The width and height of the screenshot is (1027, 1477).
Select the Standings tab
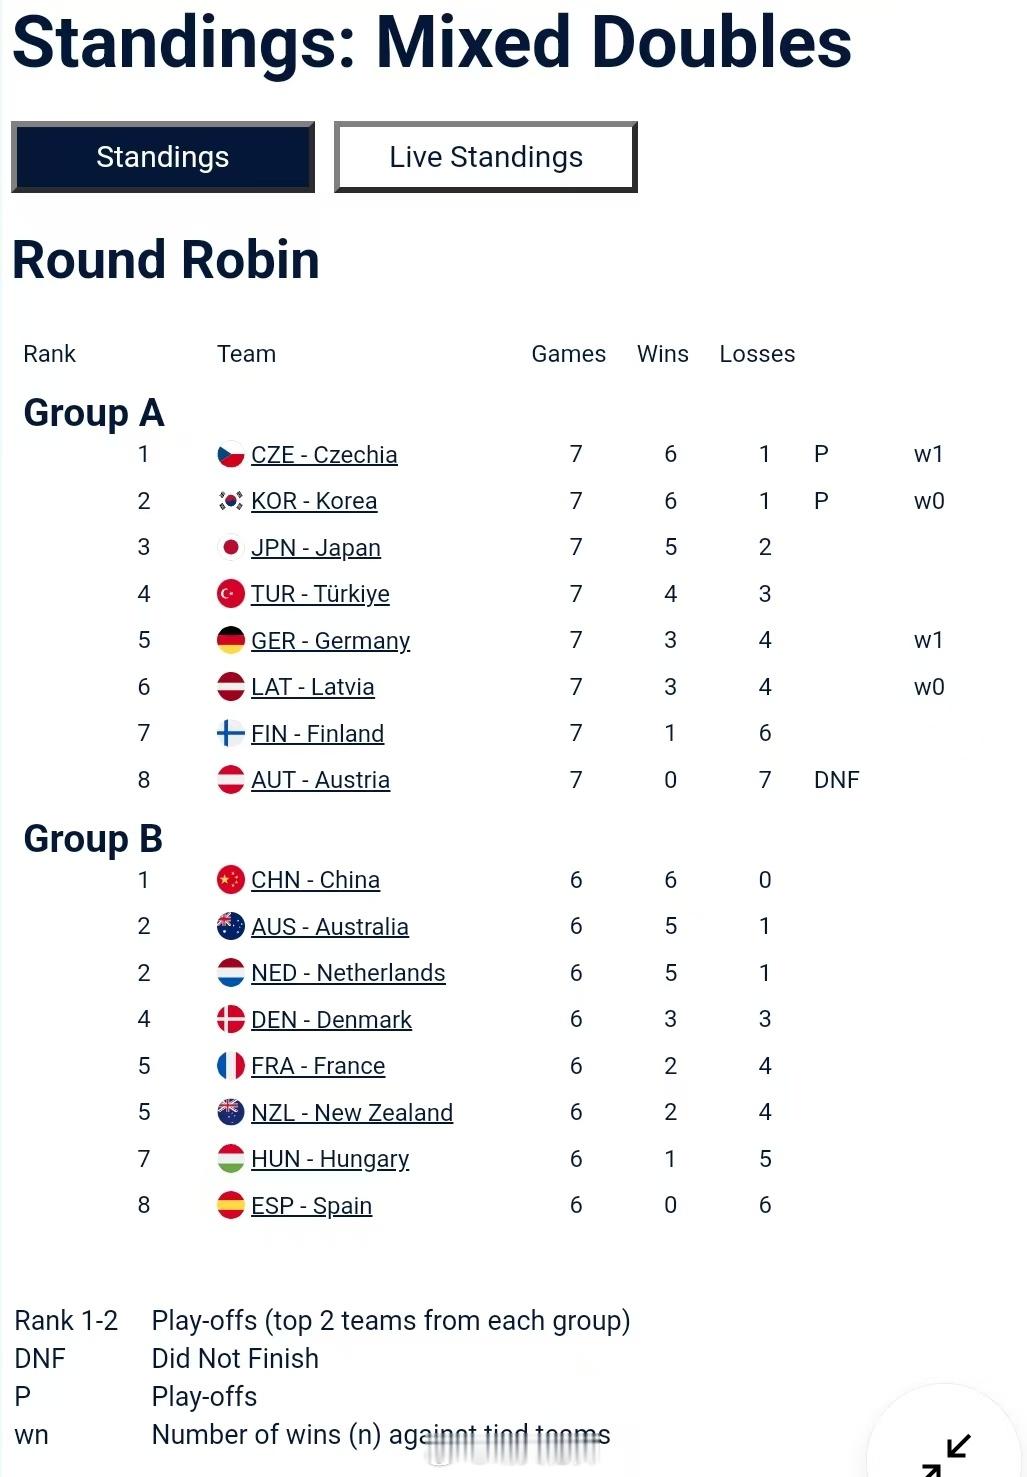coord(163,157)
